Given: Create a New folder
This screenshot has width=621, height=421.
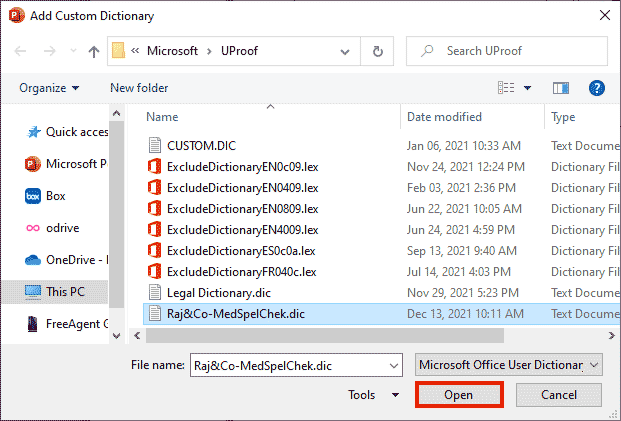Looking at the screenshot, I should pos(139,88).
